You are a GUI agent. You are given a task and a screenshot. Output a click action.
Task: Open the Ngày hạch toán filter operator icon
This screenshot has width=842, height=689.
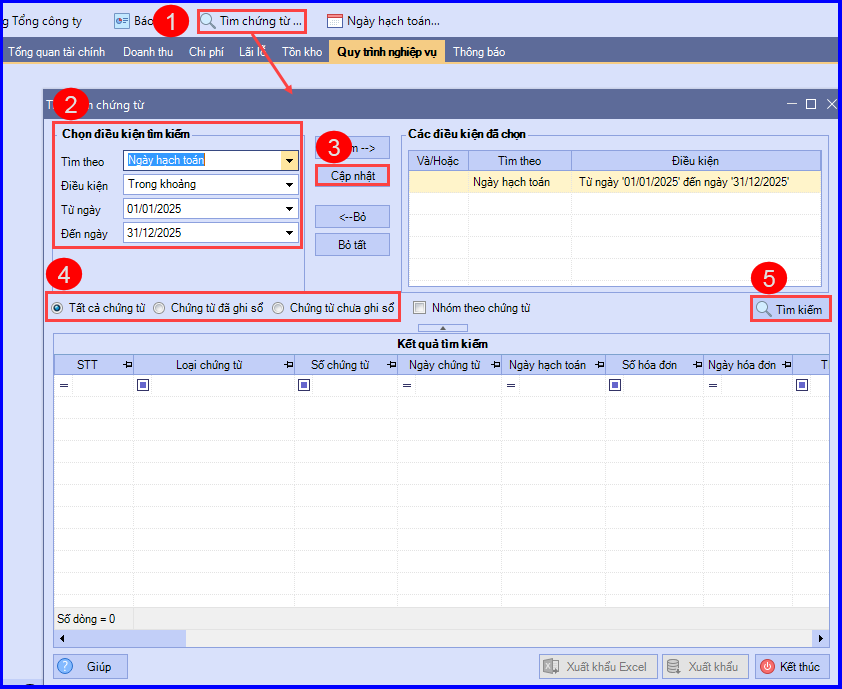pyautogui.click(x=511, y=386)
